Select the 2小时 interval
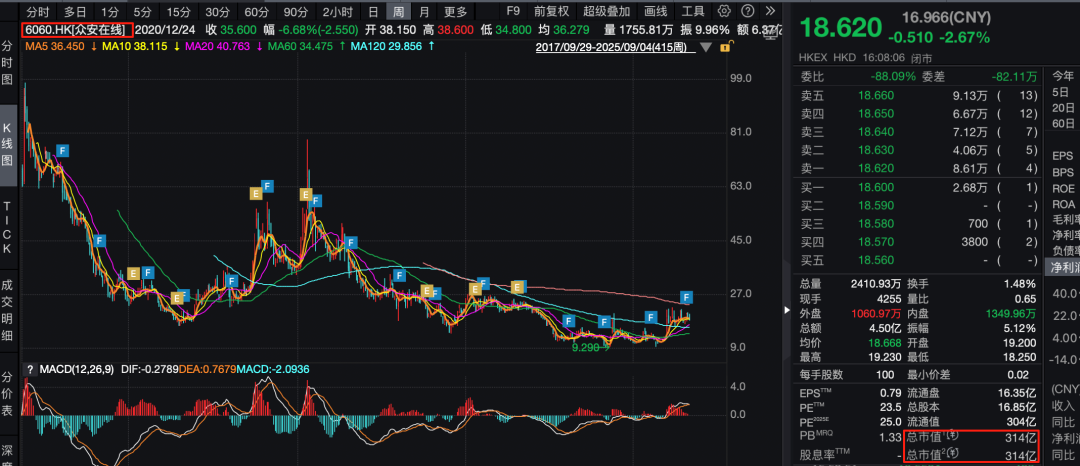This screenshot has height=466, width=1080. [x=337, y=11]
